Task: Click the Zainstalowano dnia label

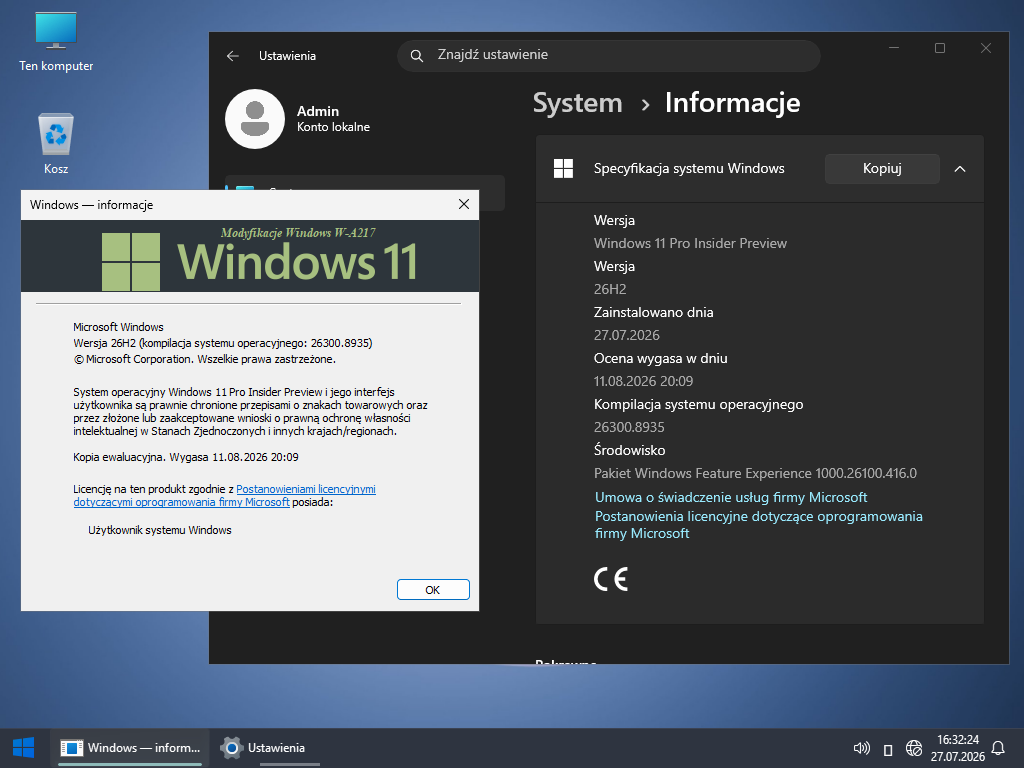Action: pos(653,313)
